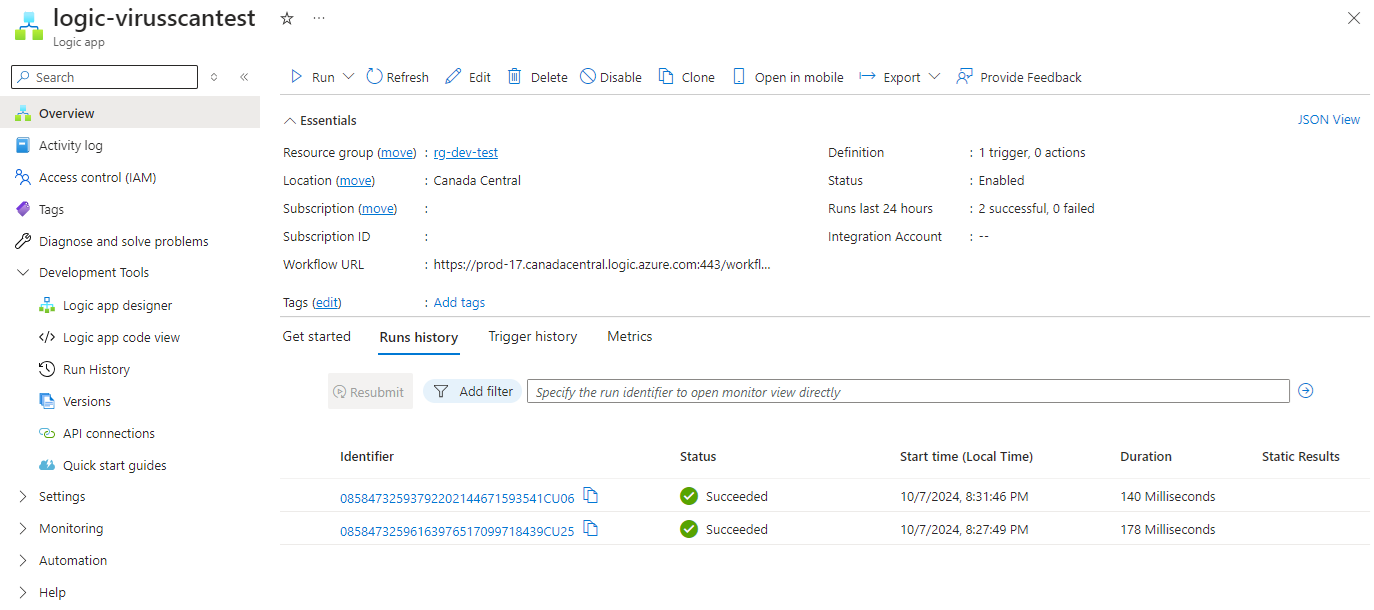Open run 08584732596163976517099718439CU25
Screen dimensions: 1374x610
point(458,531)
